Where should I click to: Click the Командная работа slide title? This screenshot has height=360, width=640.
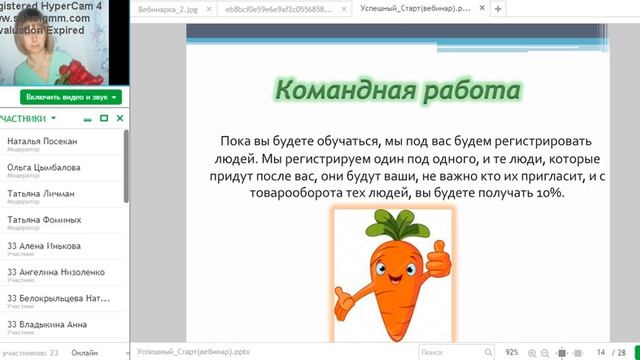point(398,90)
